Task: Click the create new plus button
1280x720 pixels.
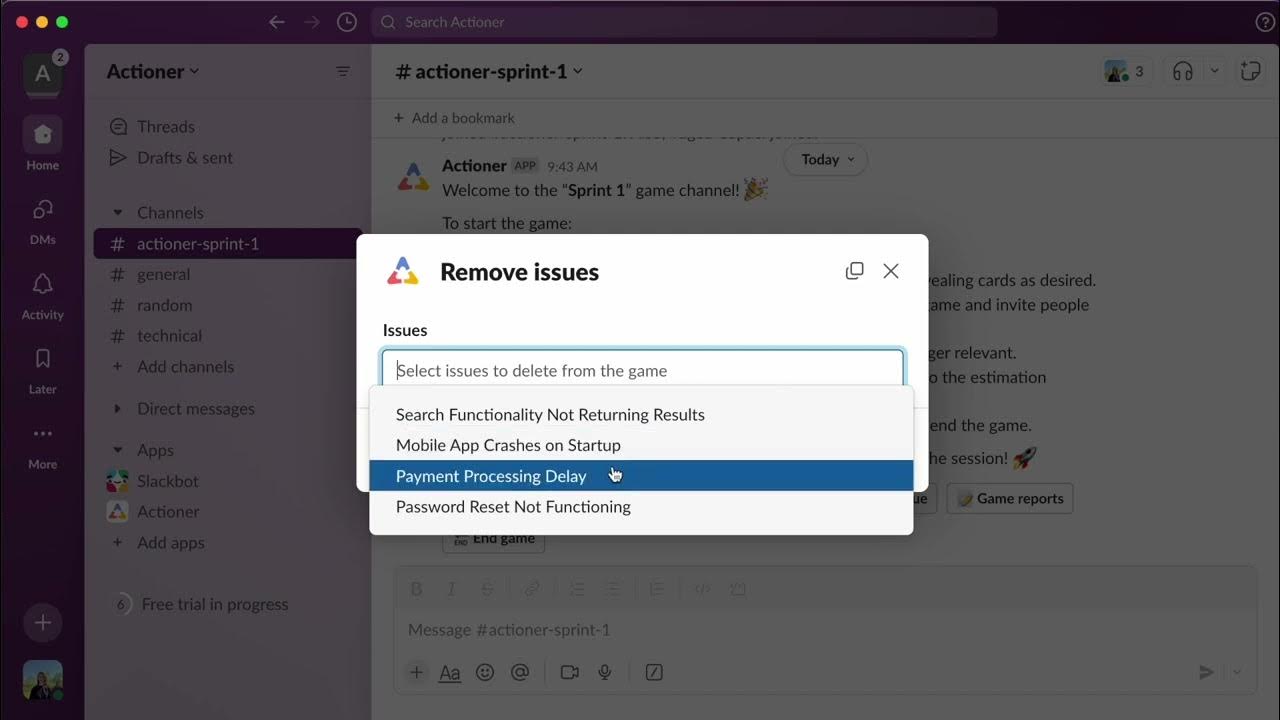Action: pos(42,623)
